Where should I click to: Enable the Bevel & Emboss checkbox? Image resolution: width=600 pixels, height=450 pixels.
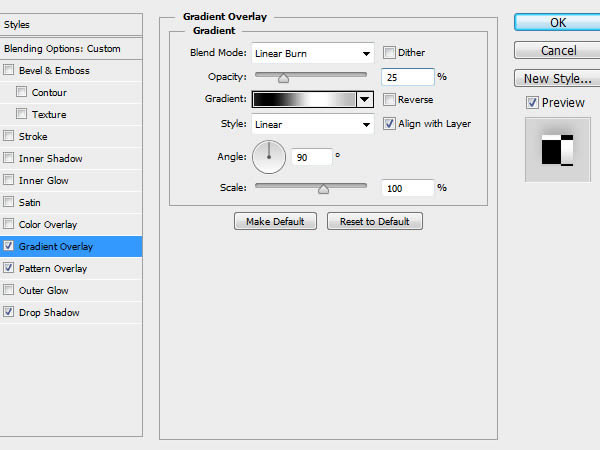tap(8, 70)
